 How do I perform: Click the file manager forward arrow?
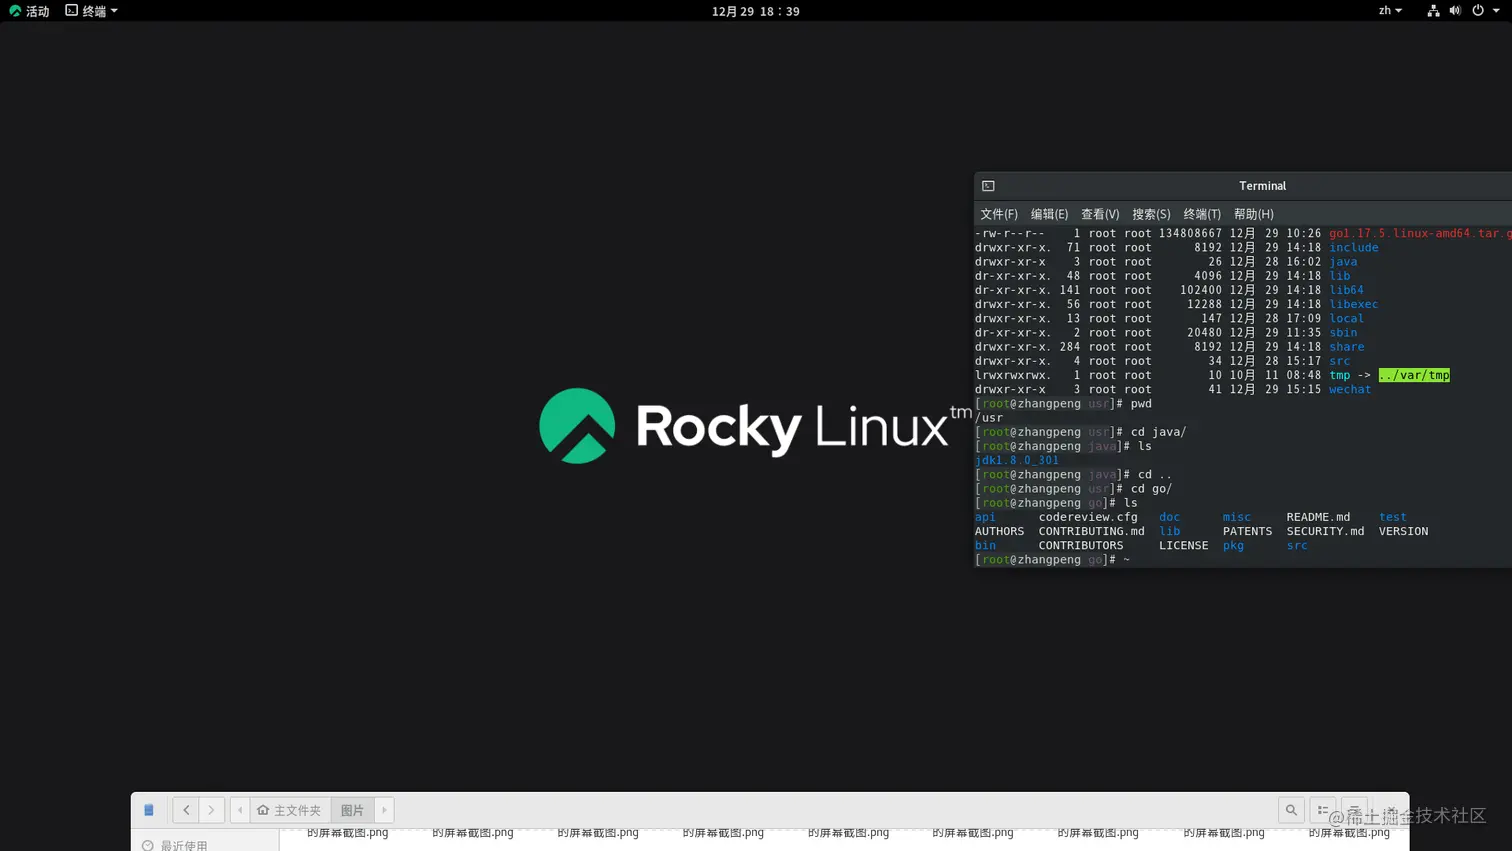[x=211, y=810]
